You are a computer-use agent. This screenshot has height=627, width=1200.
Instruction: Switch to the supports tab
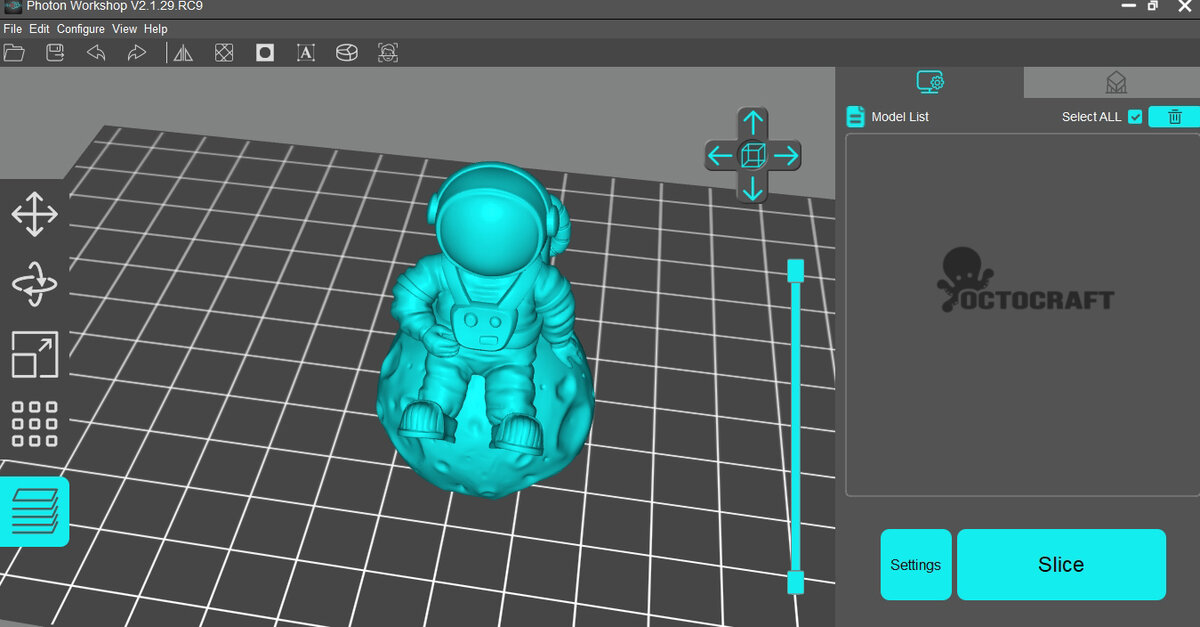[1116, 82]
